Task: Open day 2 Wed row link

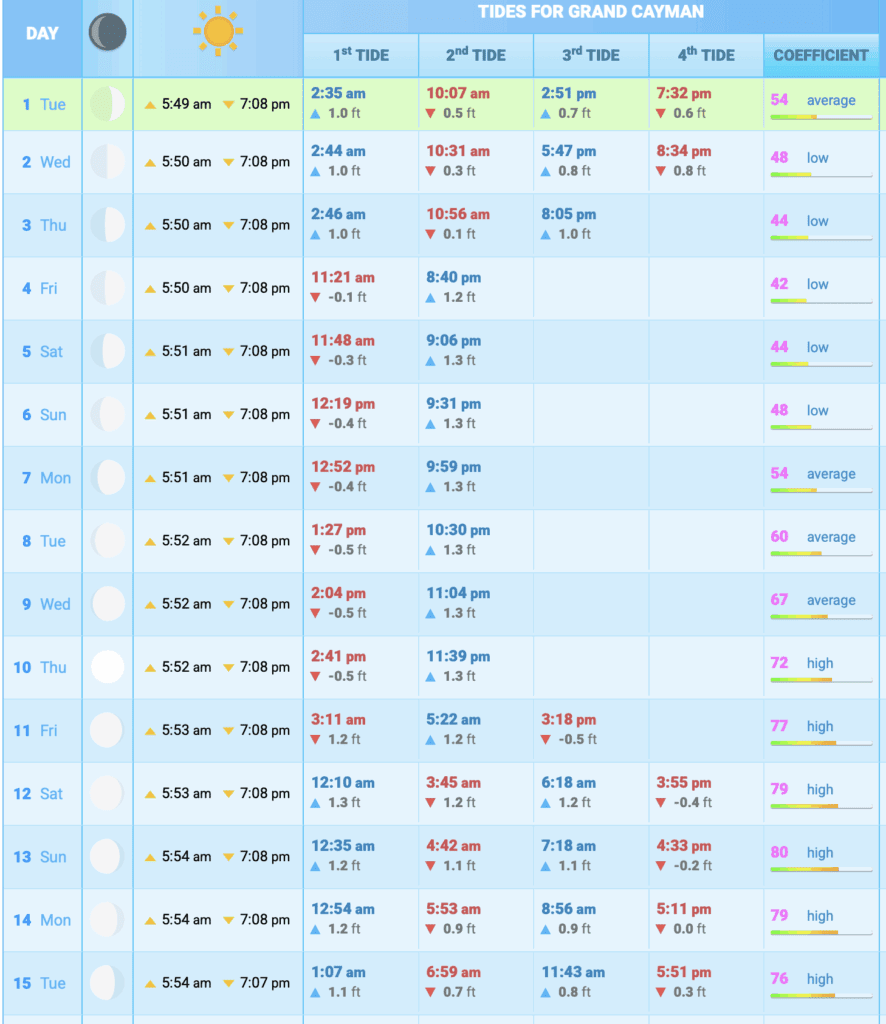Action: (46, 162)
